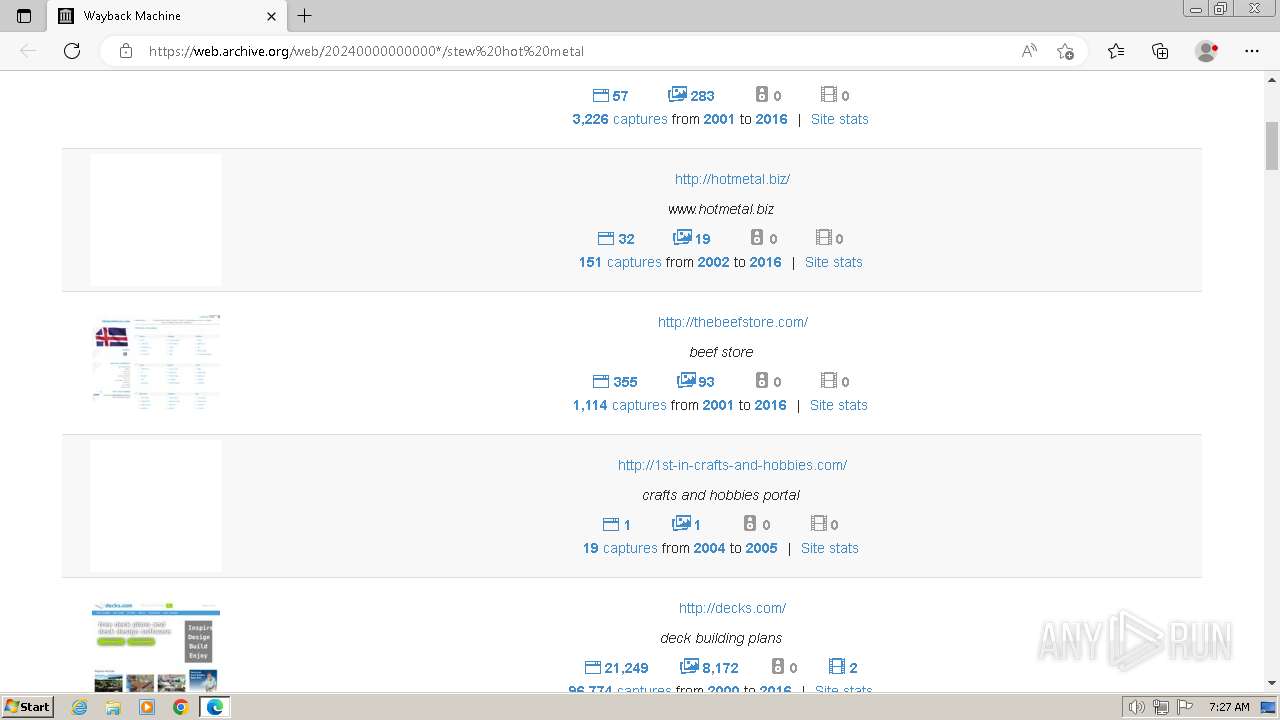Open webpage count 355 for thebeefstore.com
The width and height of the screenshot is (1280, 720).
[x=615, y=381]
